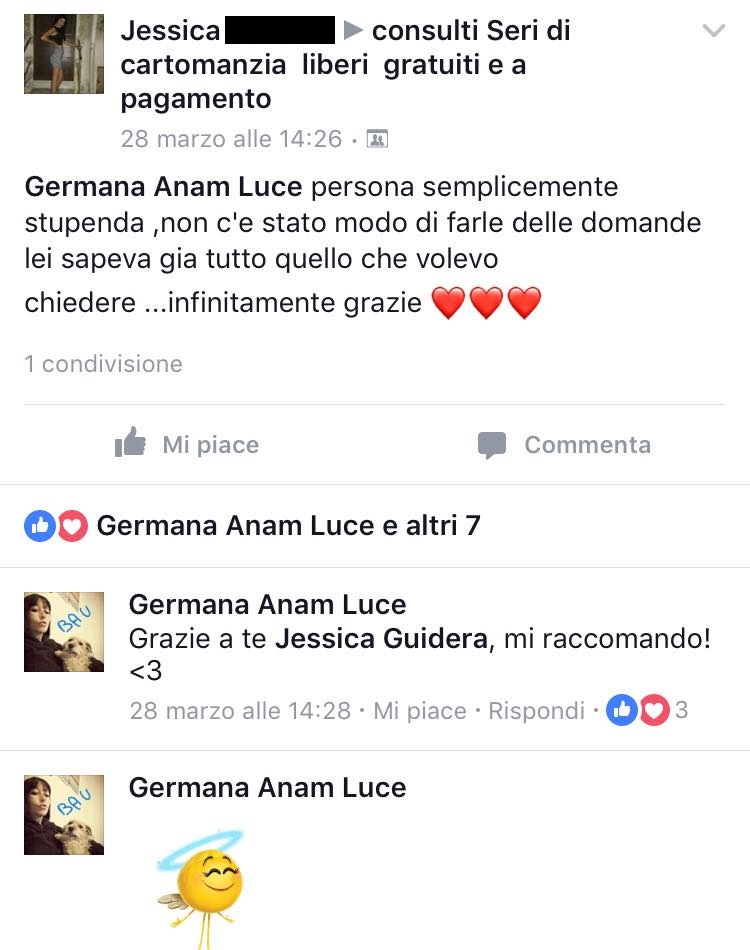
Task: Like the first comment via Mi piace
Action: (x=420, y=711)
